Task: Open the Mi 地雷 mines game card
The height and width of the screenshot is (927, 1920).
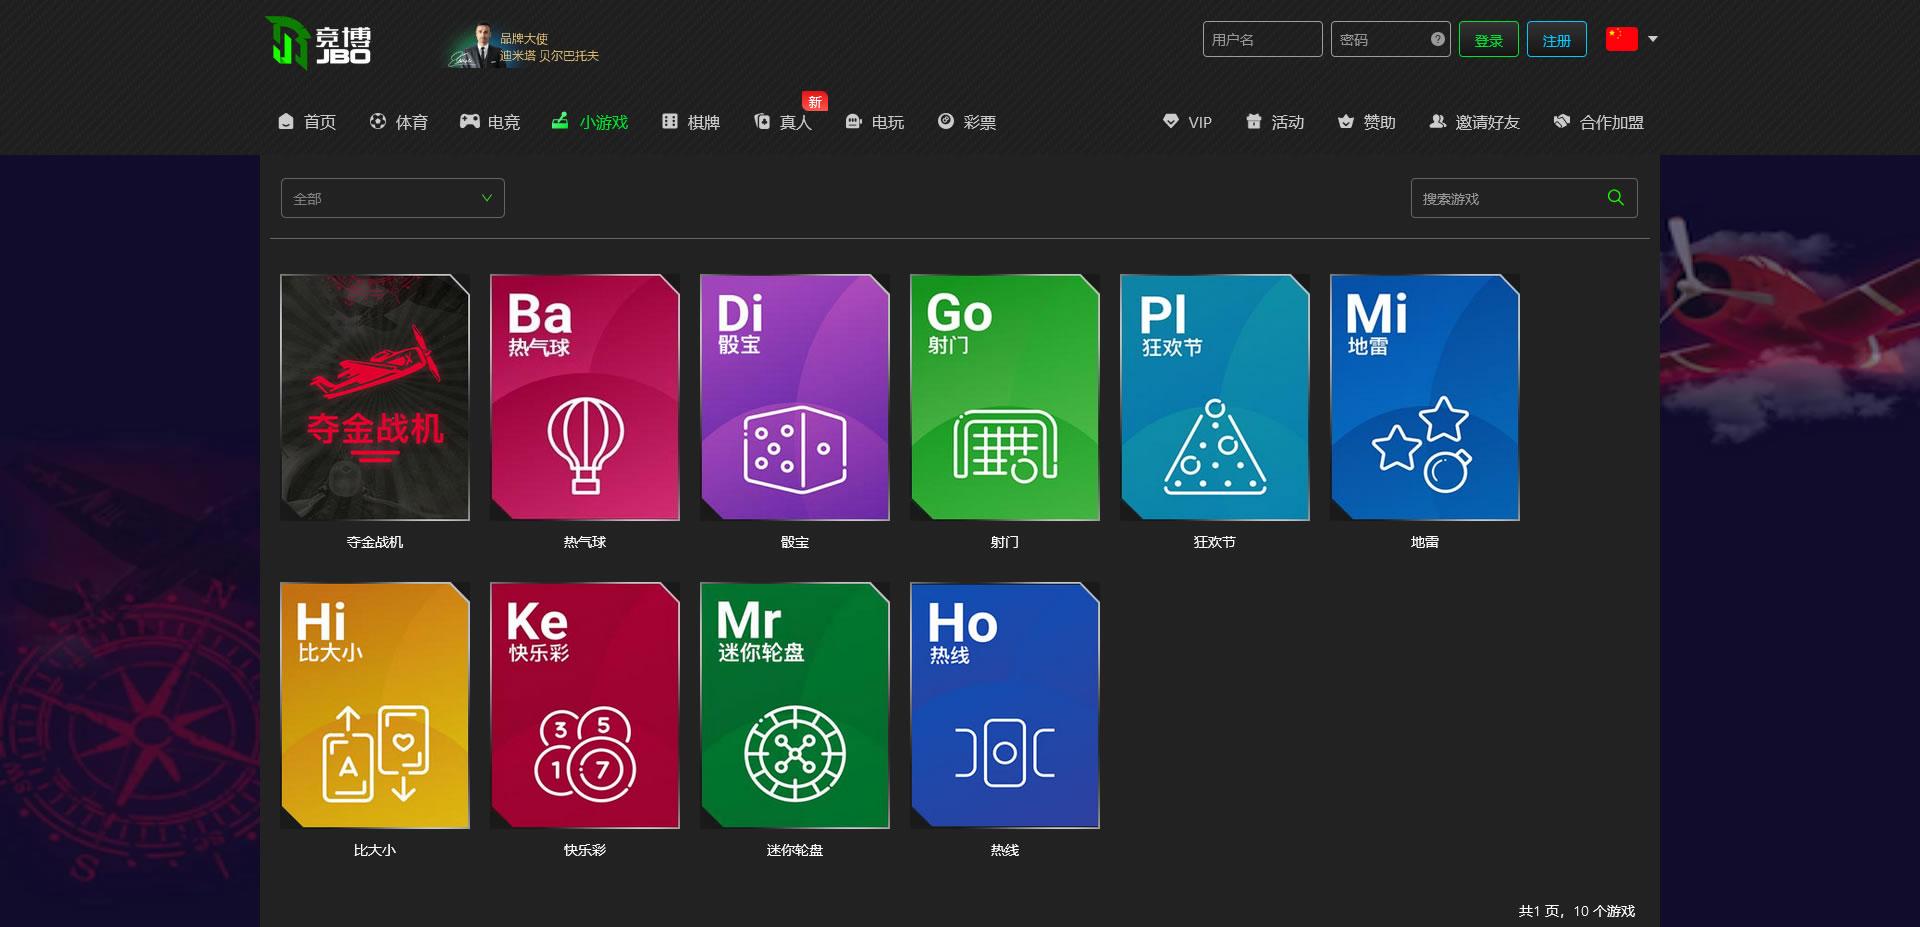Action: click(x=1425, y=397)
